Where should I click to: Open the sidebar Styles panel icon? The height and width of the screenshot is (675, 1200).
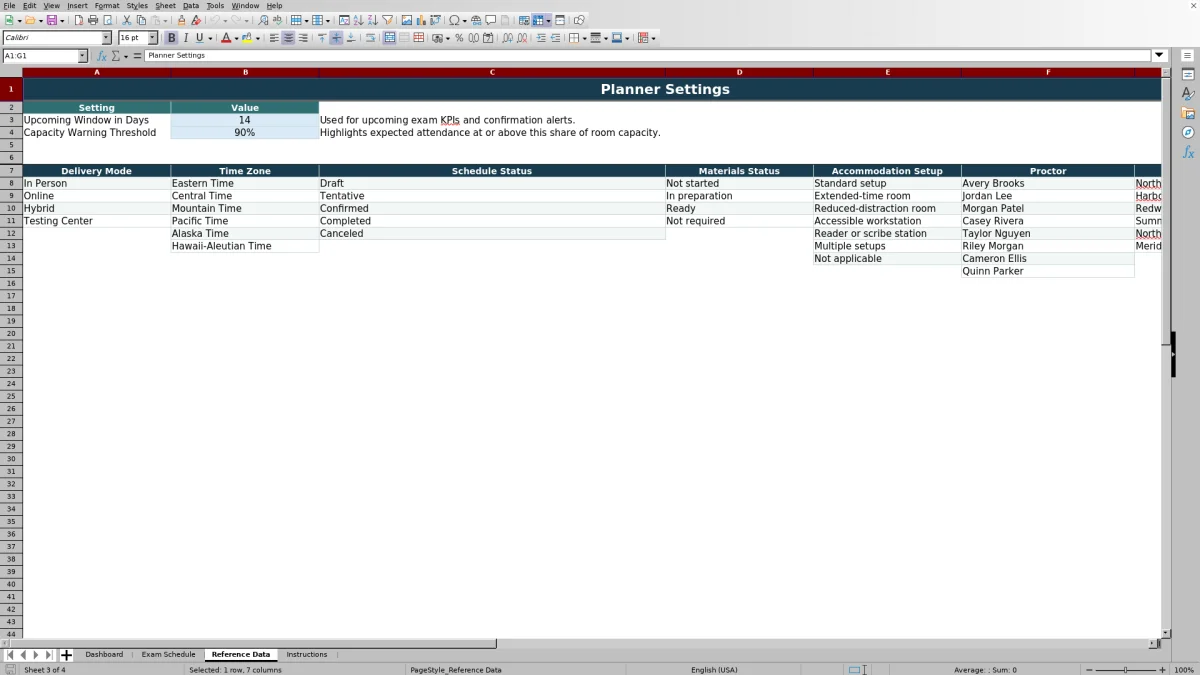coord(1188,94)
